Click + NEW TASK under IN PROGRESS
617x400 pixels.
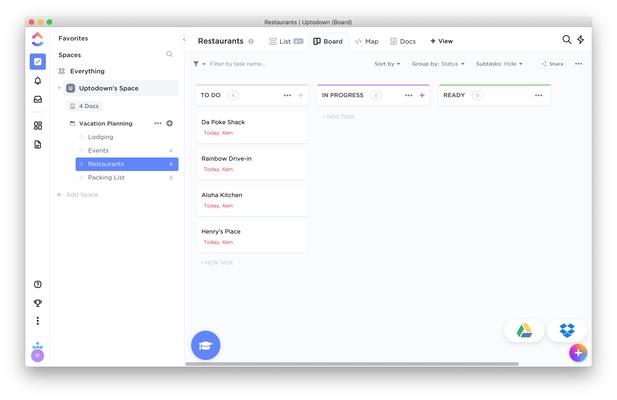click(x=338, y=117)
